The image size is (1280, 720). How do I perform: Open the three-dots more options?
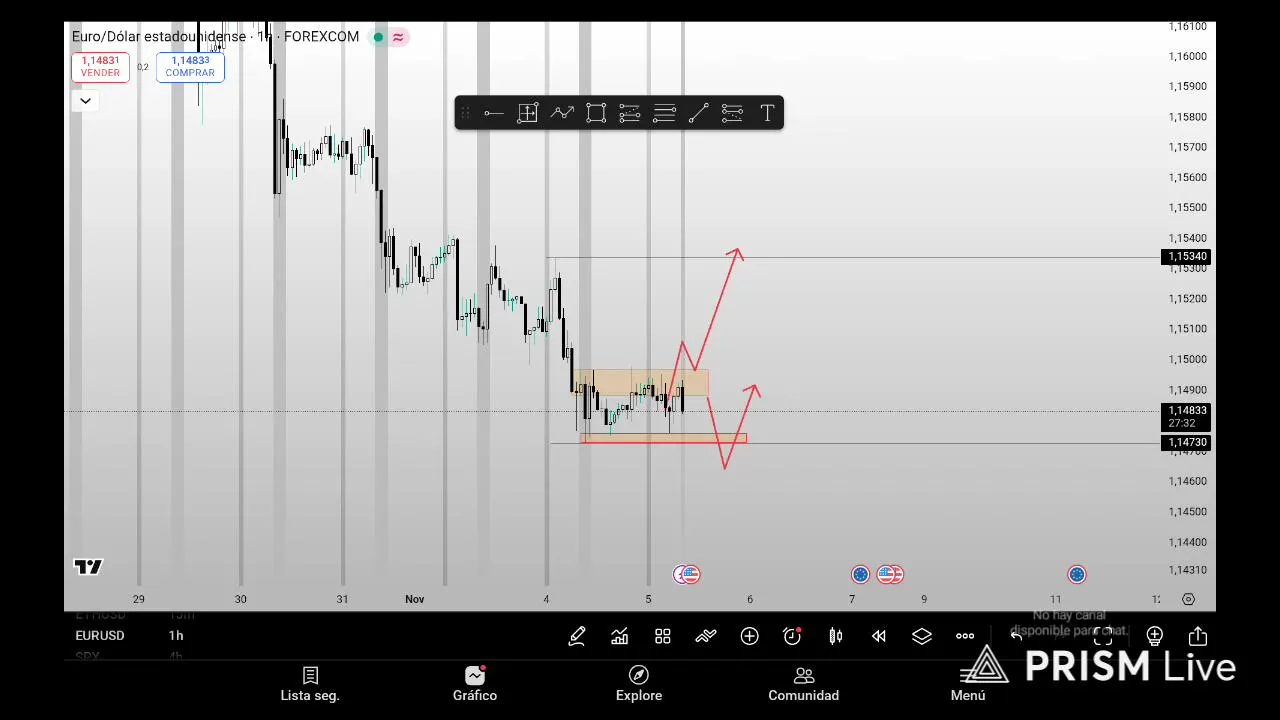(x=965, y=636)
